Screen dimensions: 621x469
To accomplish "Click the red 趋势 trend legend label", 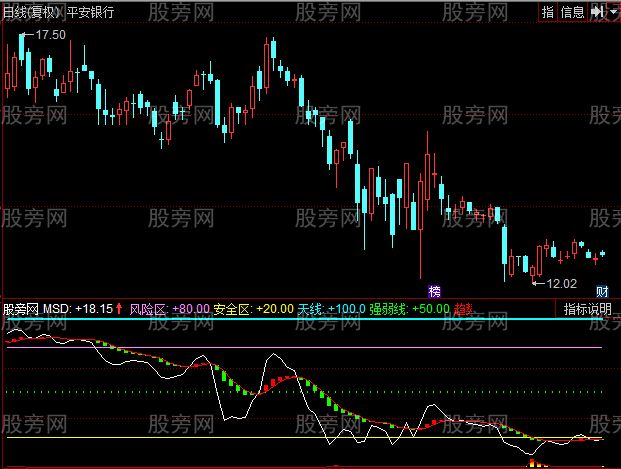I will coord(465,309).
